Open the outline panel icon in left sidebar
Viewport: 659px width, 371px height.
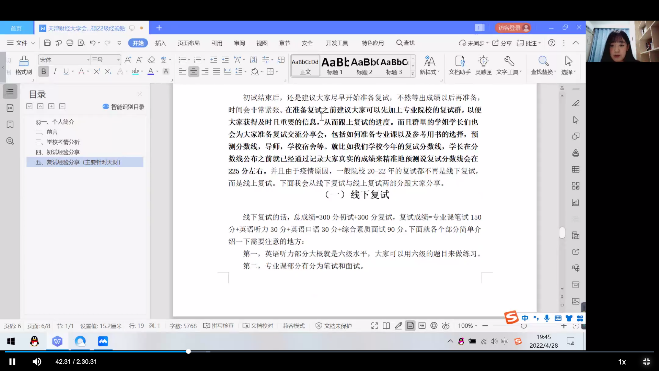point(10,91)
